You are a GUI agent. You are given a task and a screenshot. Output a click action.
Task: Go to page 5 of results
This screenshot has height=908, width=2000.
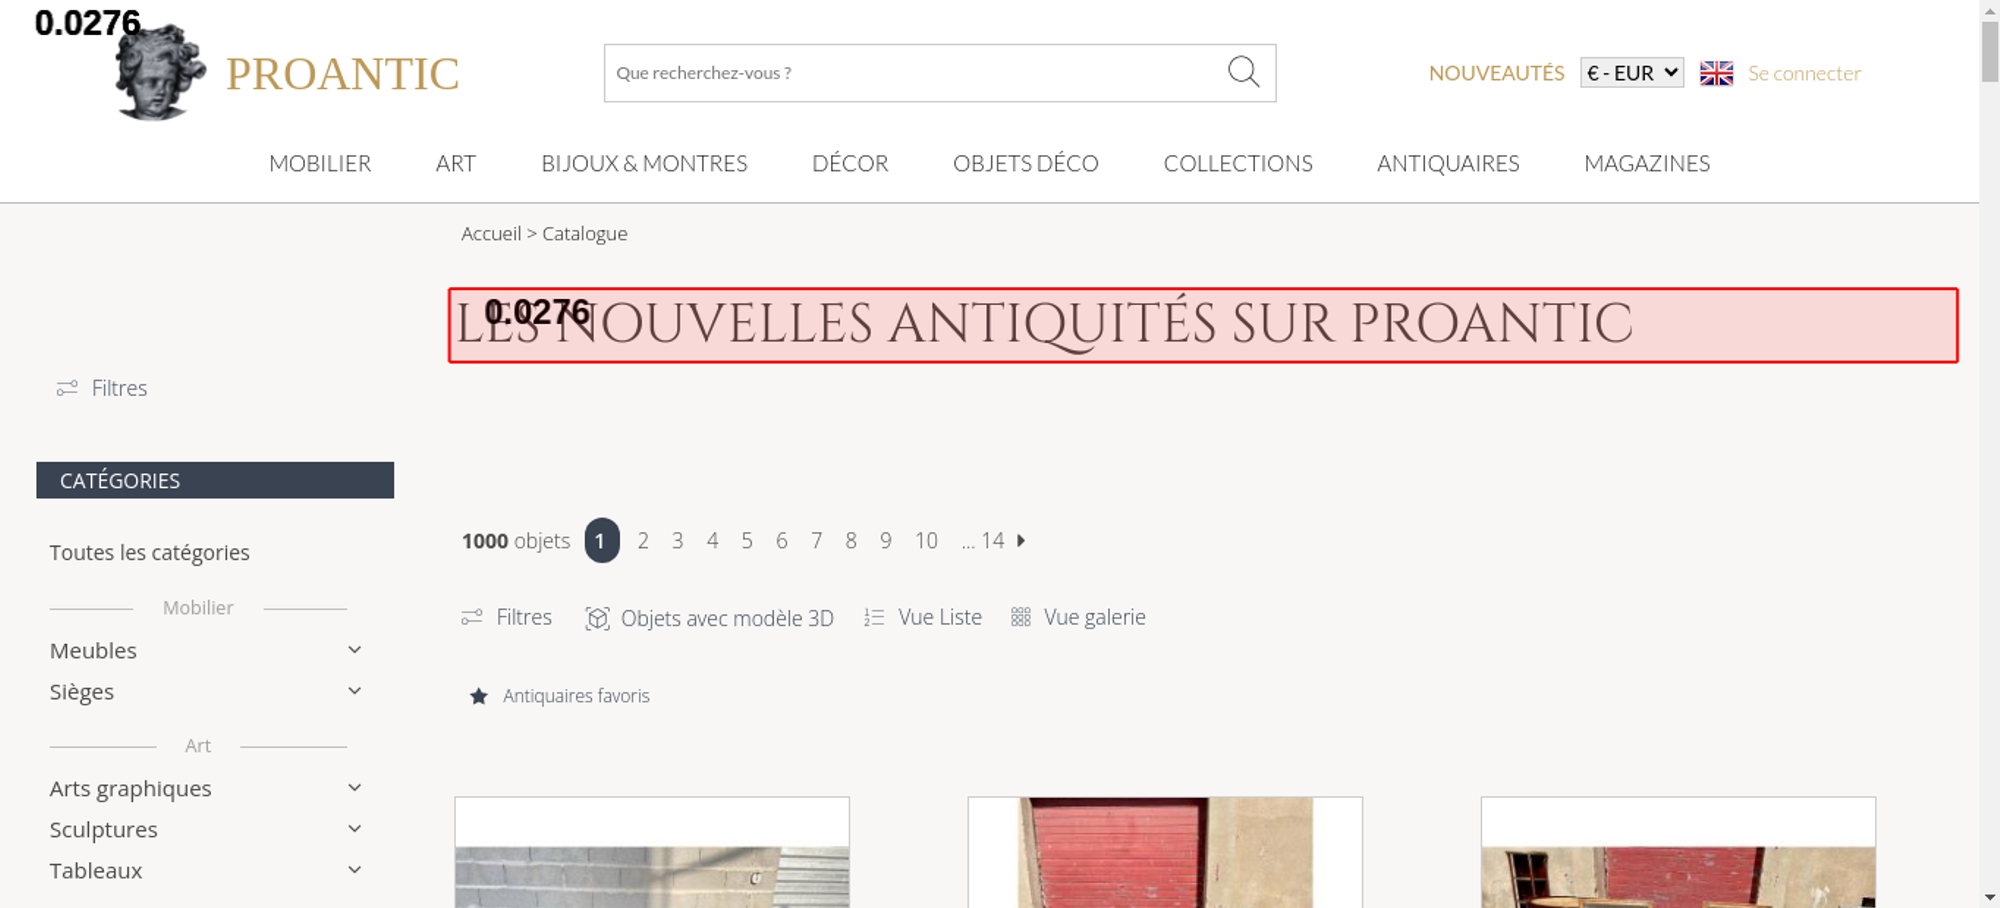[747, 540]
